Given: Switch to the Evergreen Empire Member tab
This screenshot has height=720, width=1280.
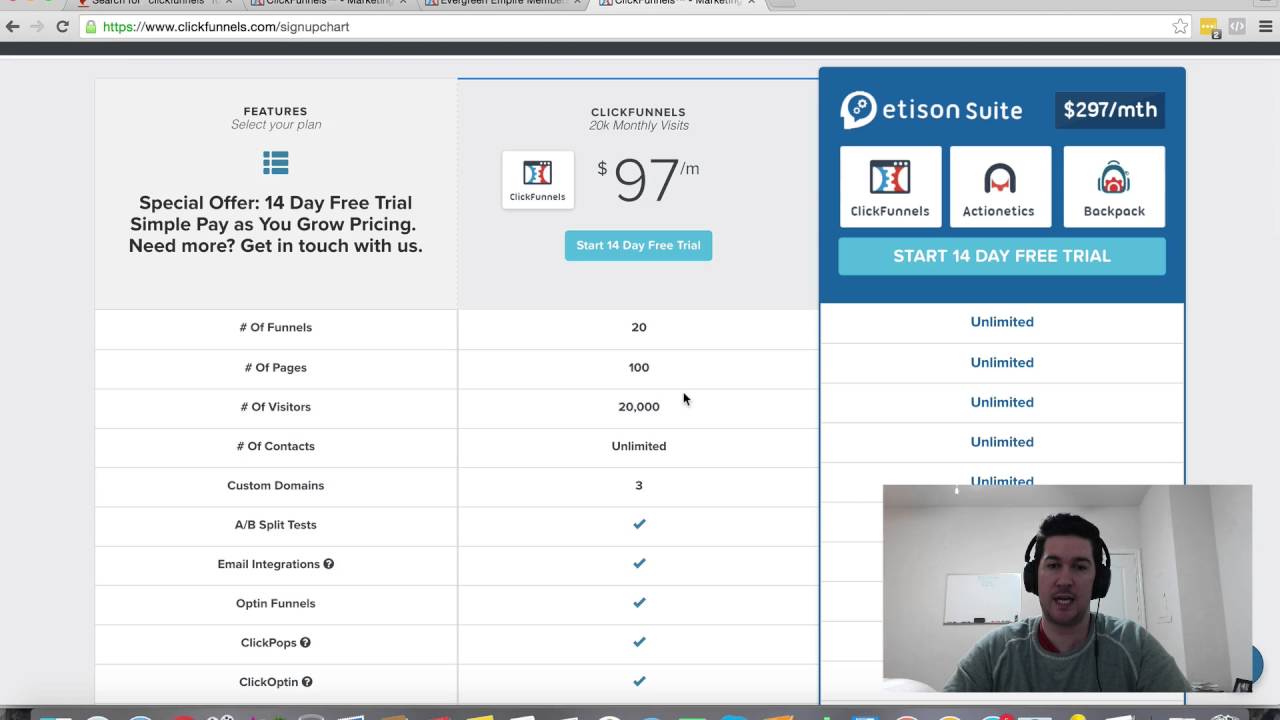Looking at the screenshot, I should [x=504, y=4].
